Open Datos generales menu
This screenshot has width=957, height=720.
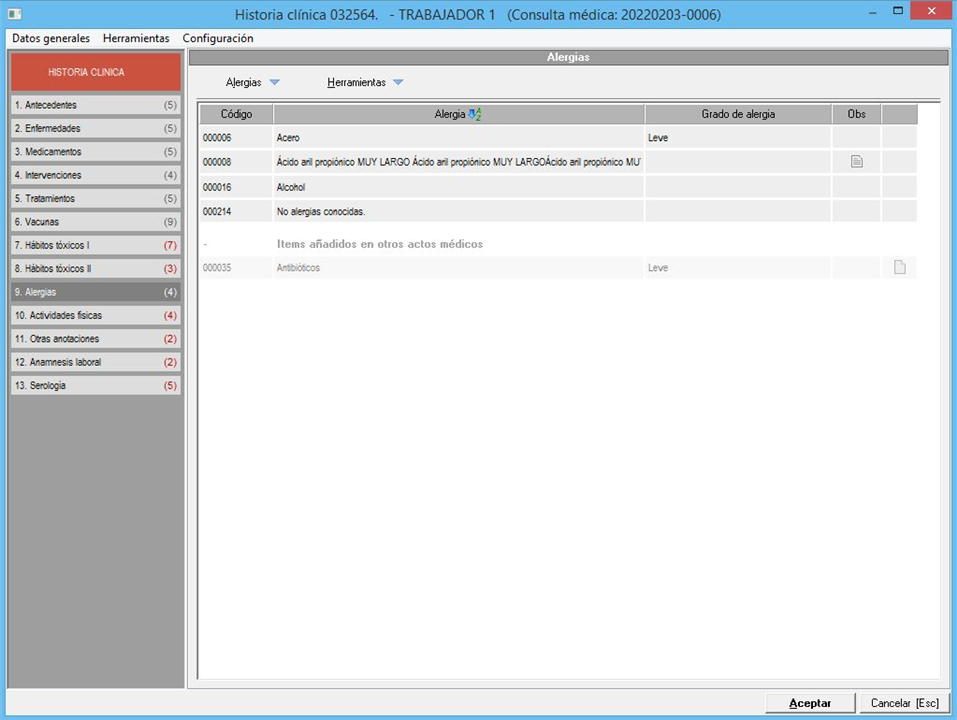click(51, 38)
